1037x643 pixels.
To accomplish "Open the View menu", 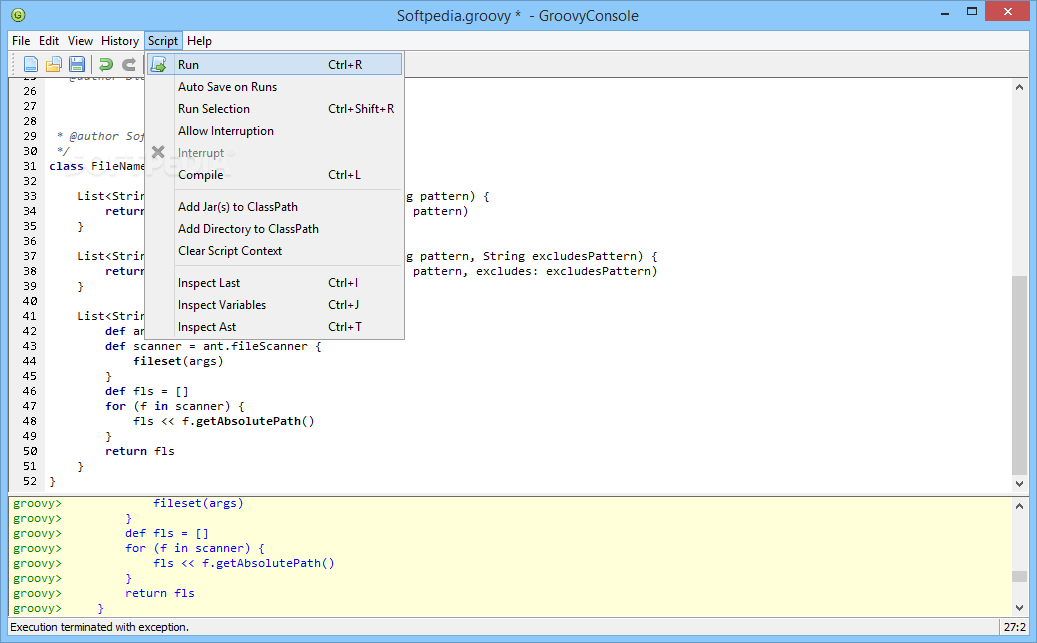I will [80, 41].
